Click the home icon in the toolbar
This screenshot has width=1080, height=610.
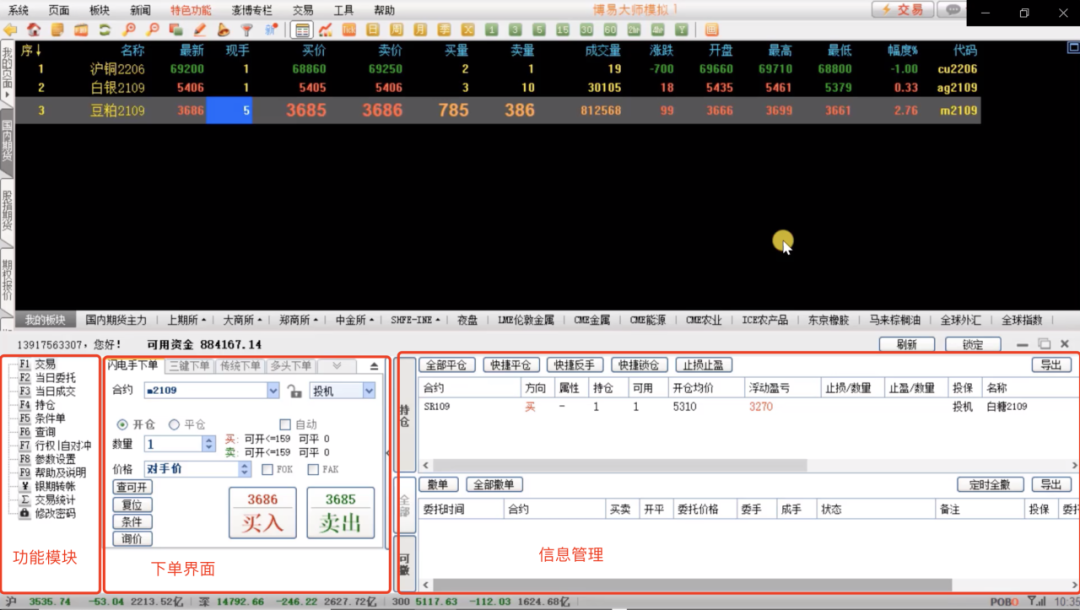34,30
